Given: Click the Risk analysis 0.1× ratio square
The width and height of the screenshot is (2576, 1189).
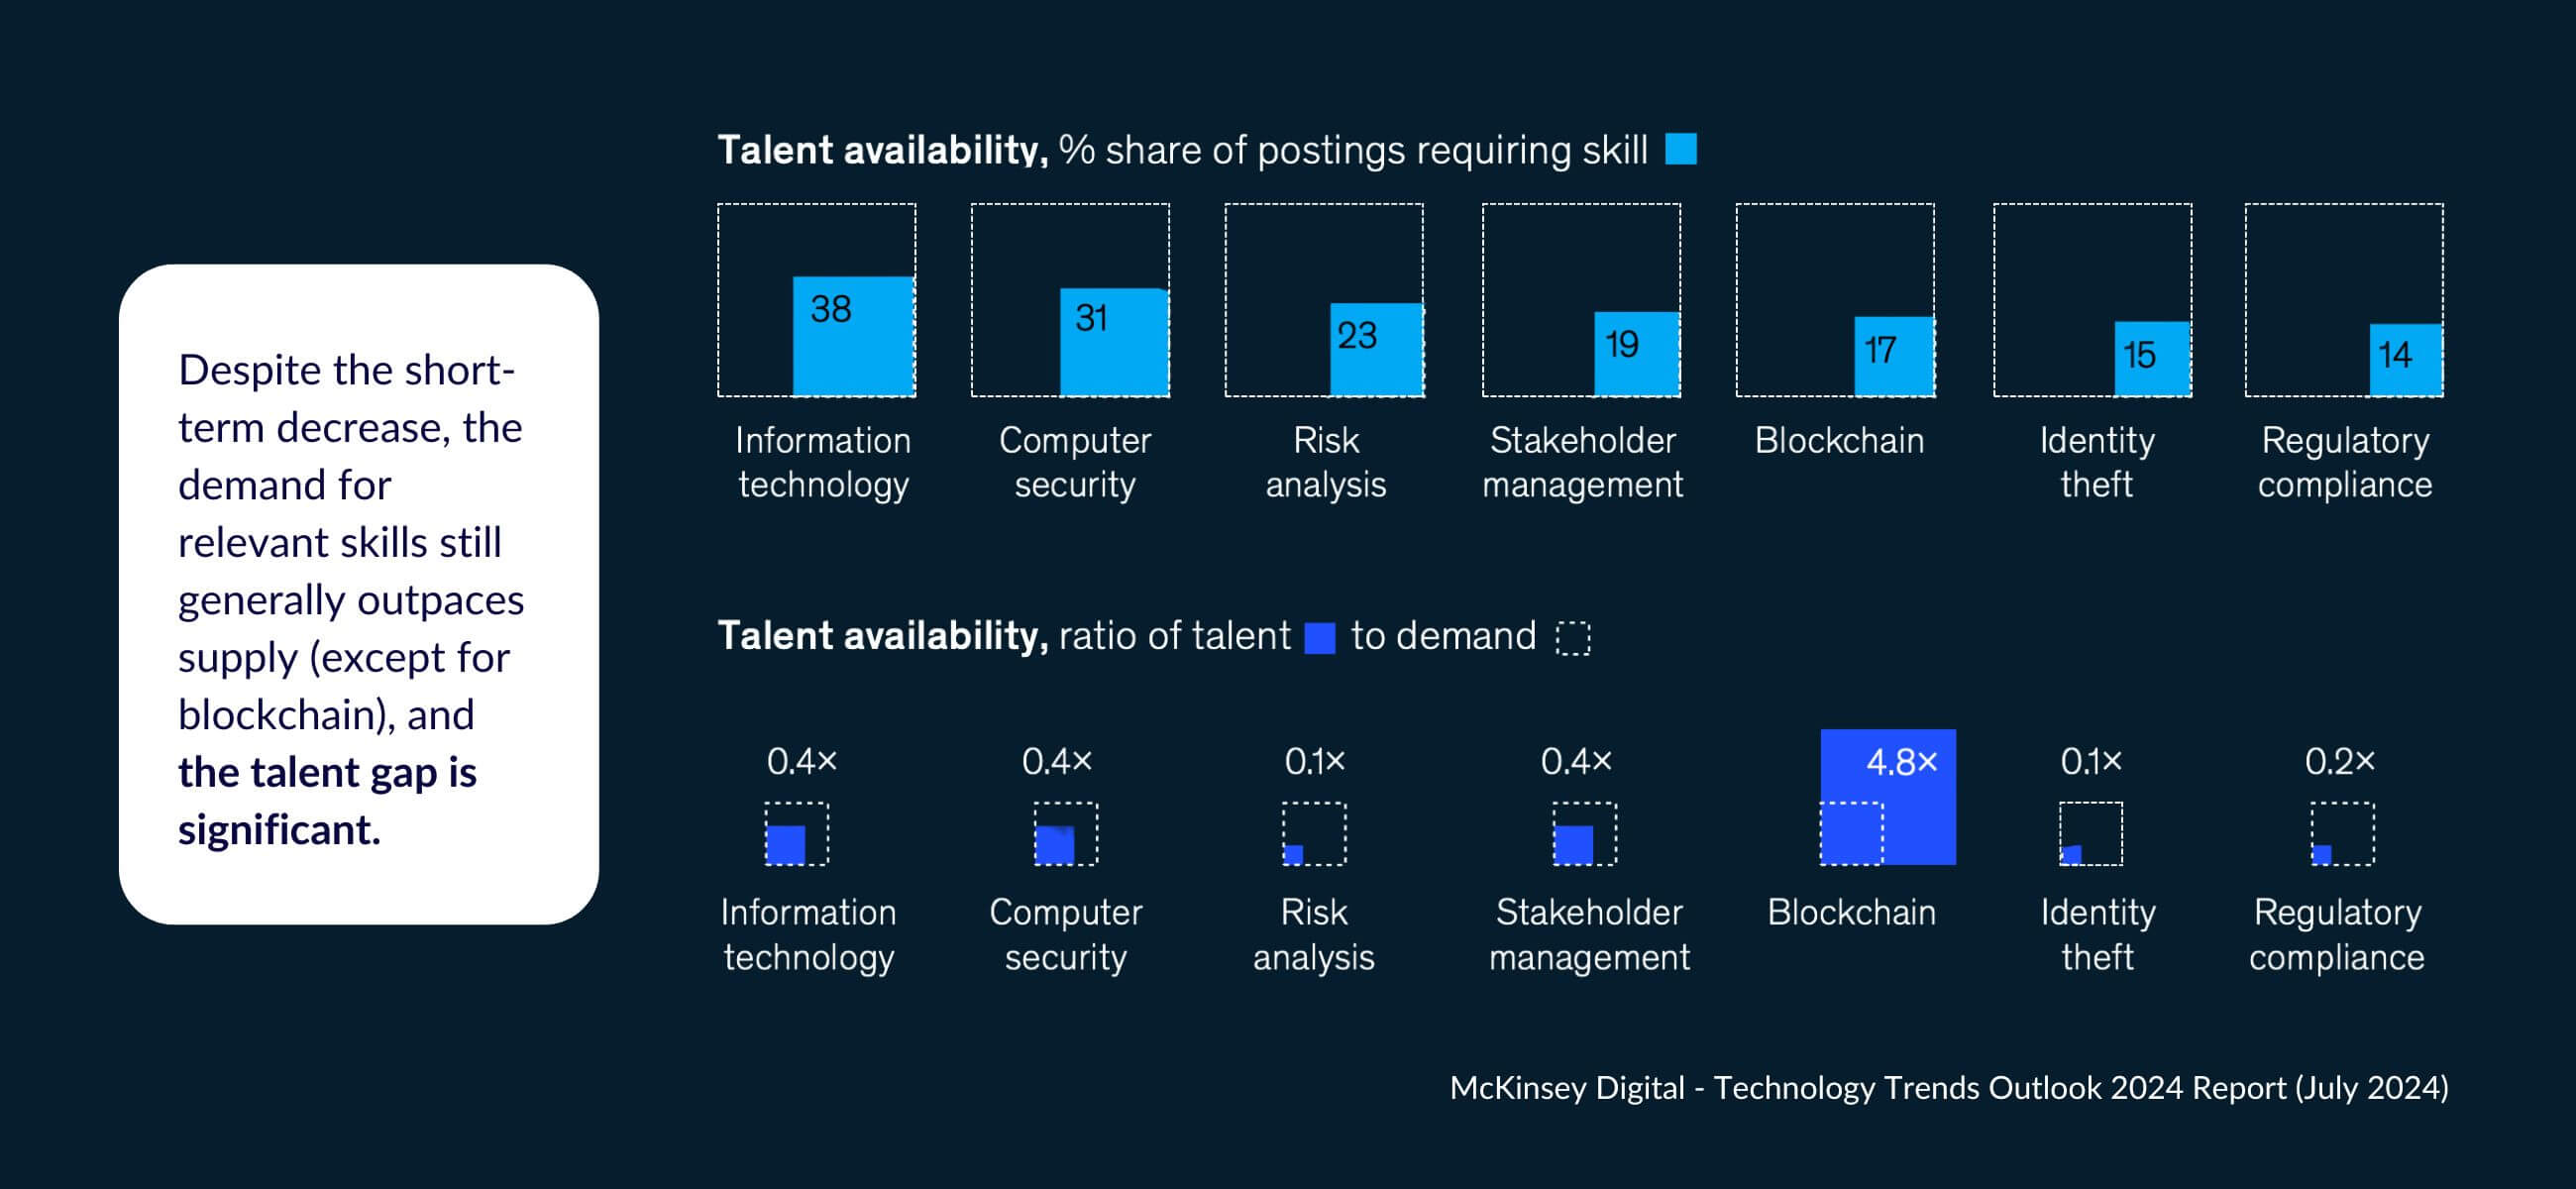Looking at the screenshot, I should pyautogui.click(x=1293, y=854).
